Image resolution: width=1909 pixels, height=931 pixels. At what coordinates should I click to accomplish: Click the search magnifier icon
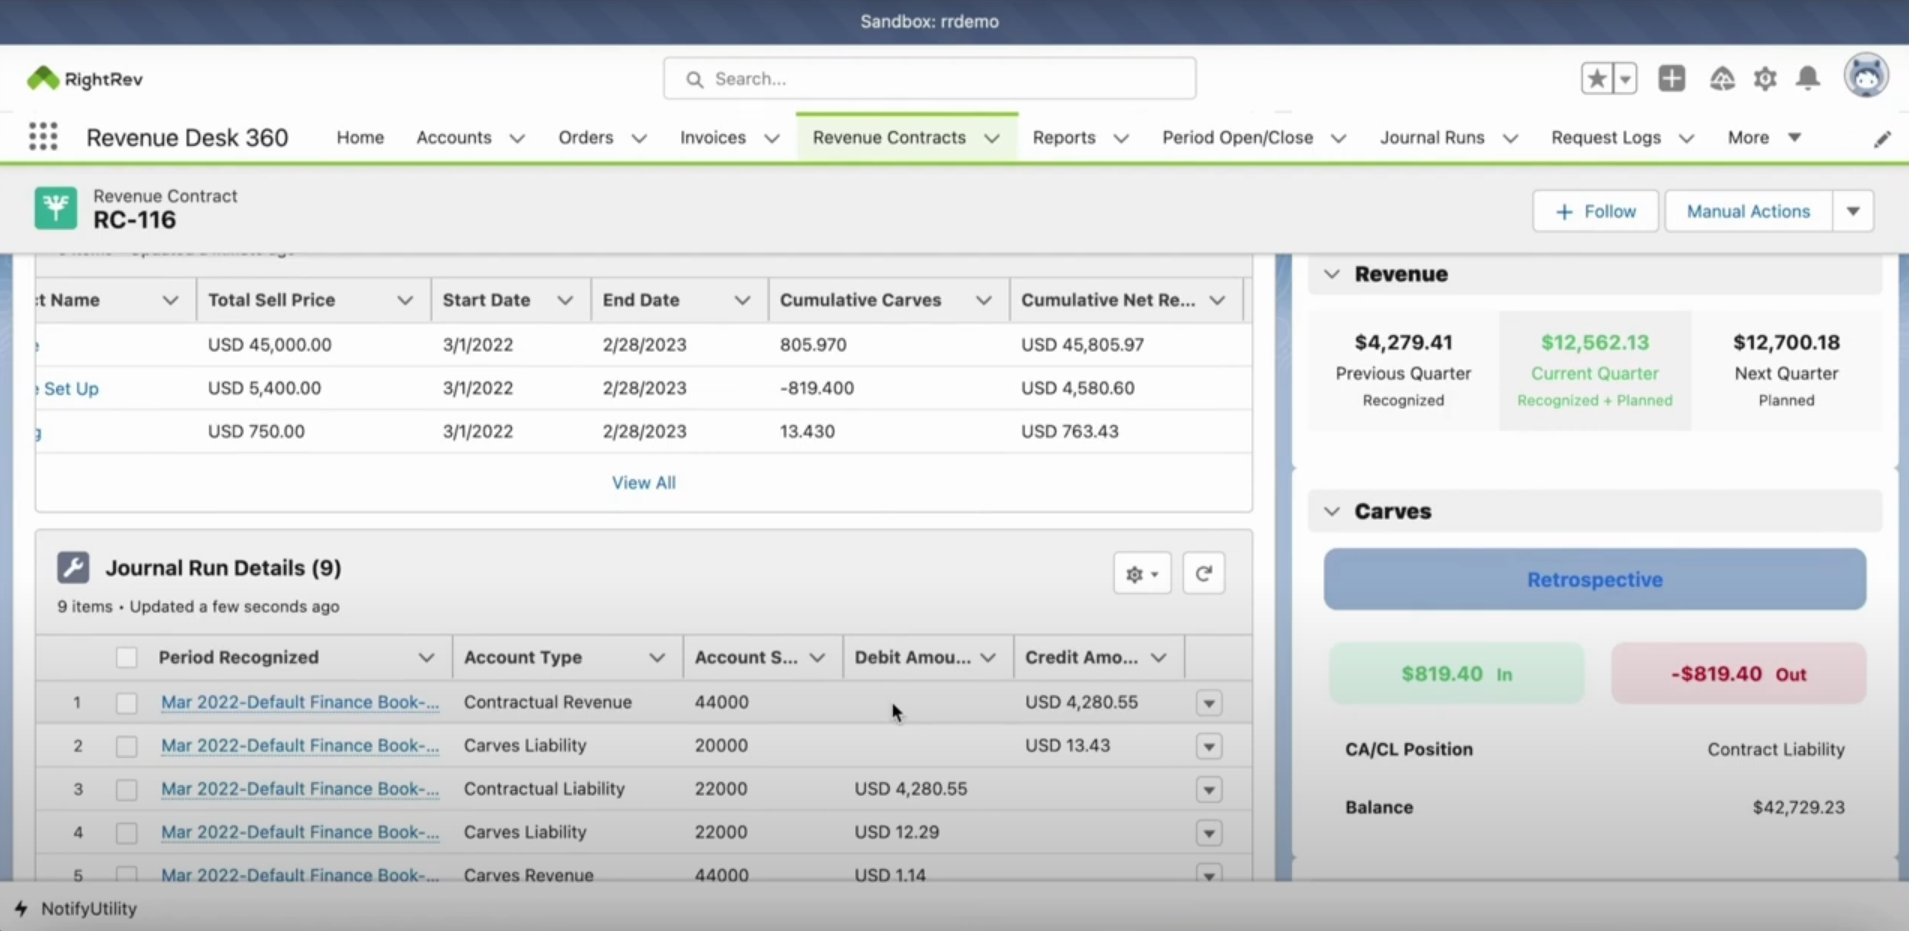click(x=694, y=79)
